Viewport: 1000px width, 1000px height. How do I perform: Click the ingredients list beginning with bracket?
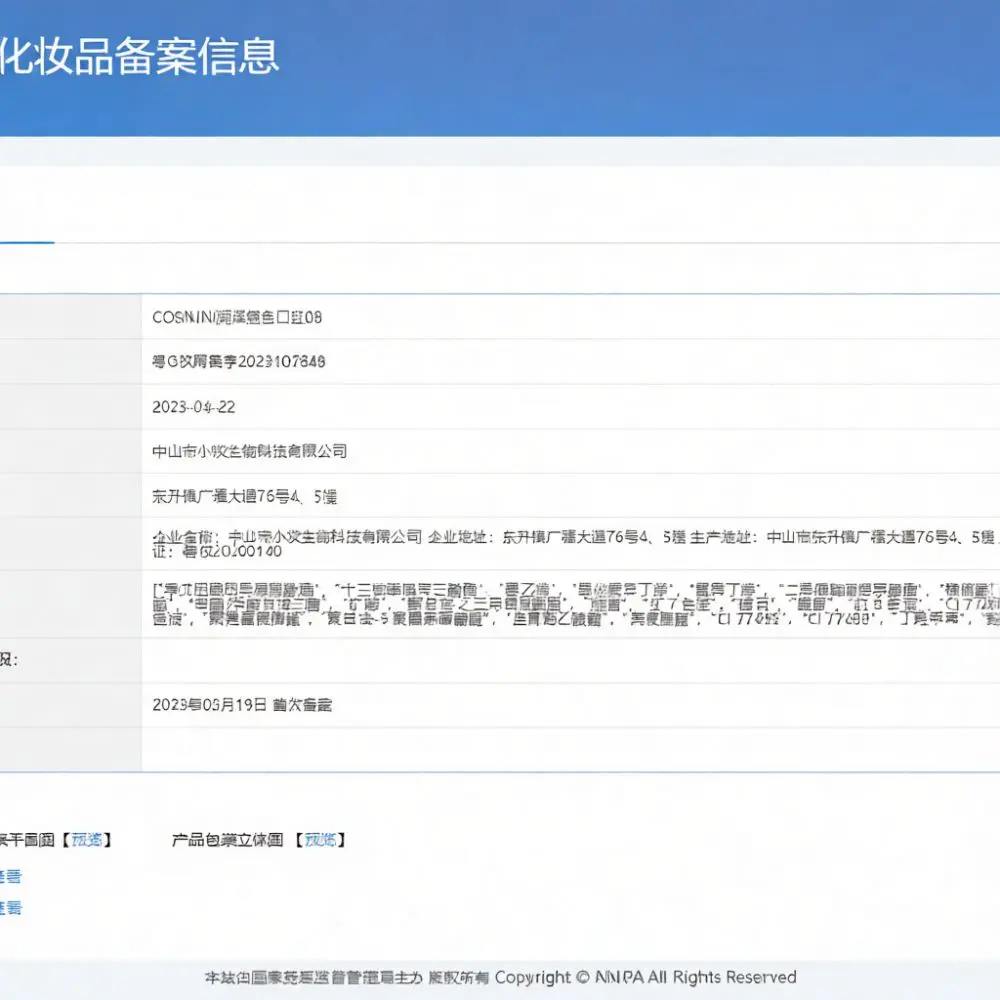tap(570, 603)
